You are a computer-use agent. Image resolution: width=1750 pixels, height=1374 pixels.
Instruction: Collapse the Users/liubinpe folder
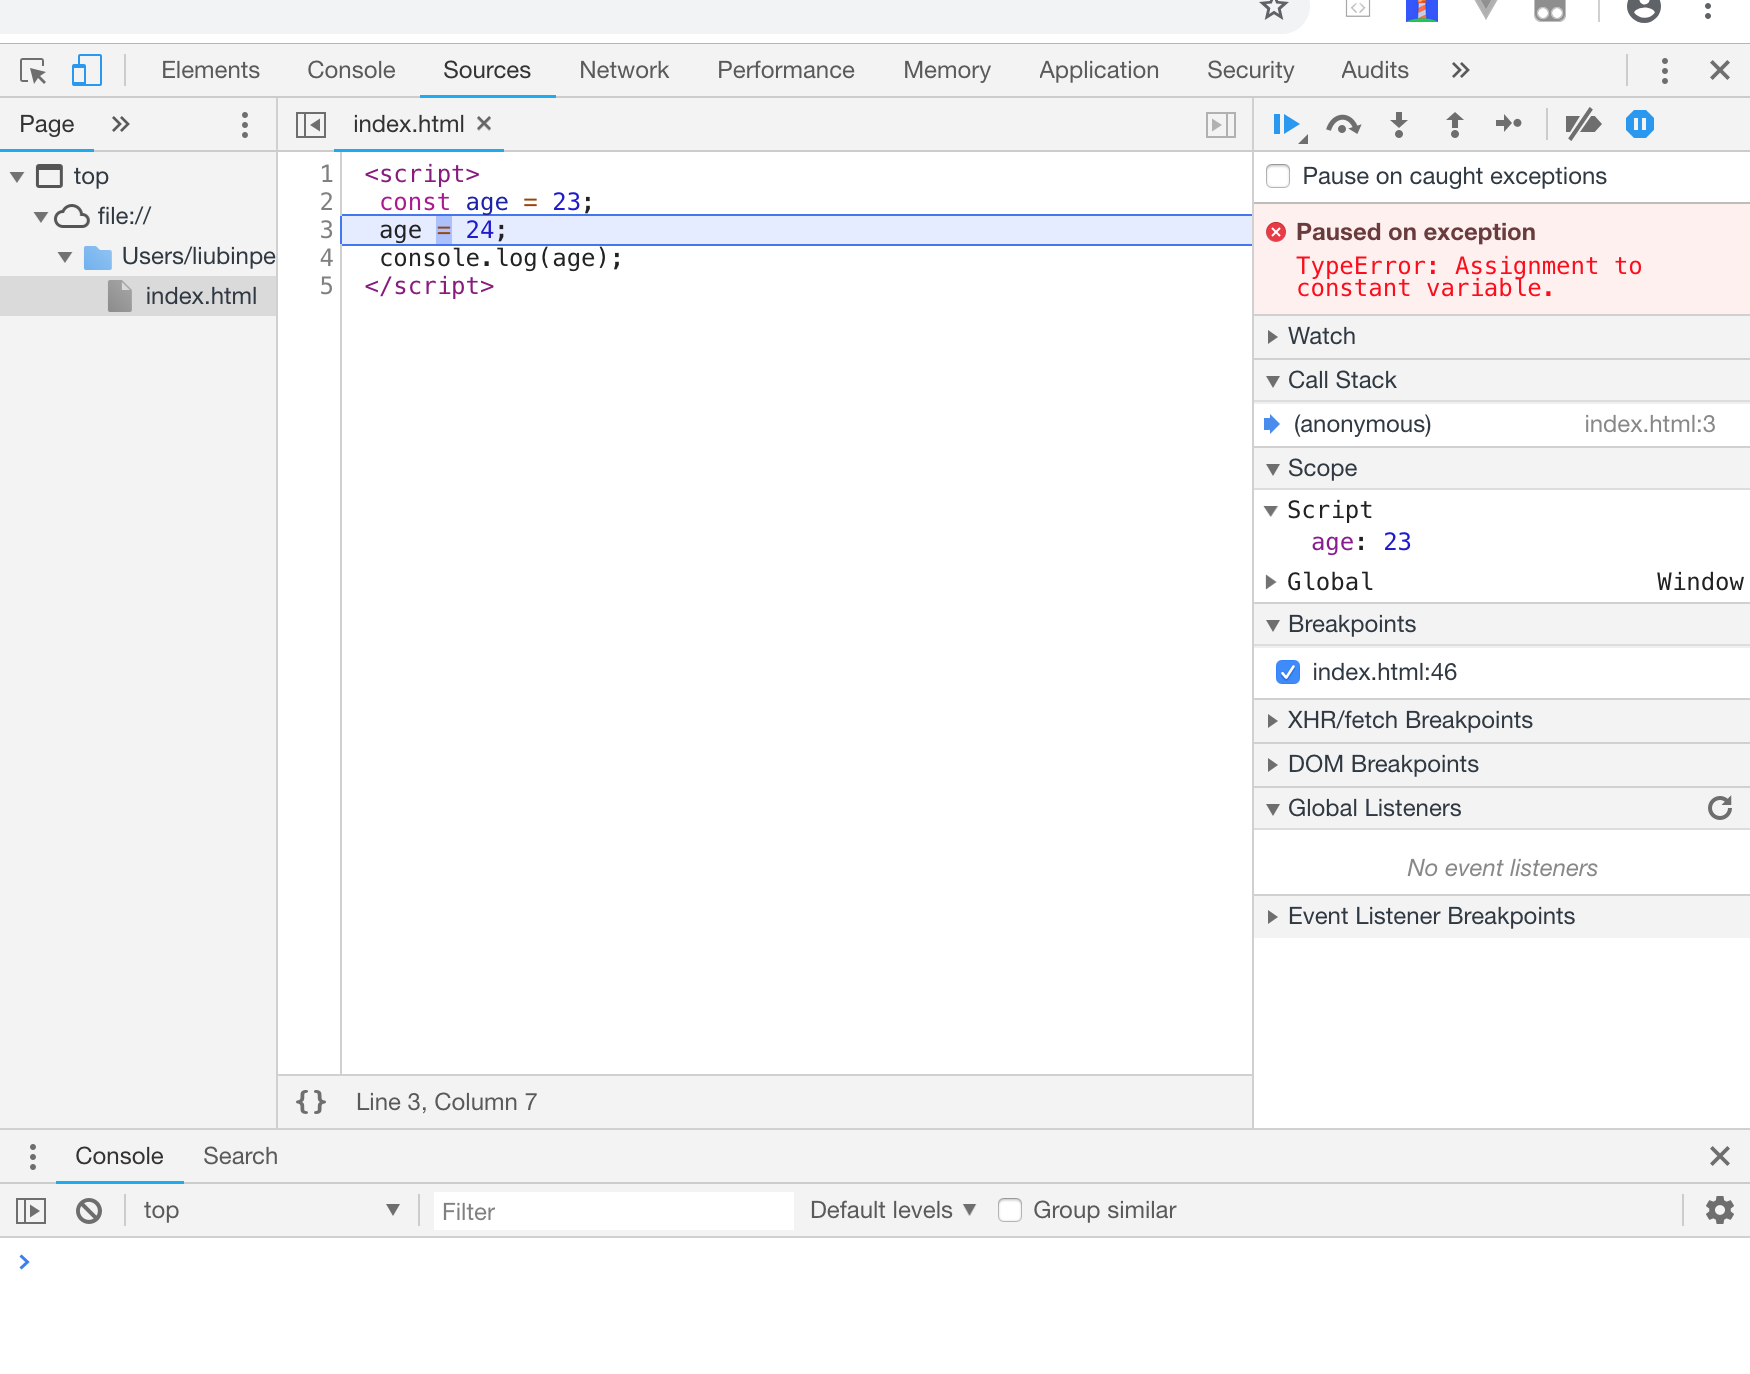click(x=65, y=257)
